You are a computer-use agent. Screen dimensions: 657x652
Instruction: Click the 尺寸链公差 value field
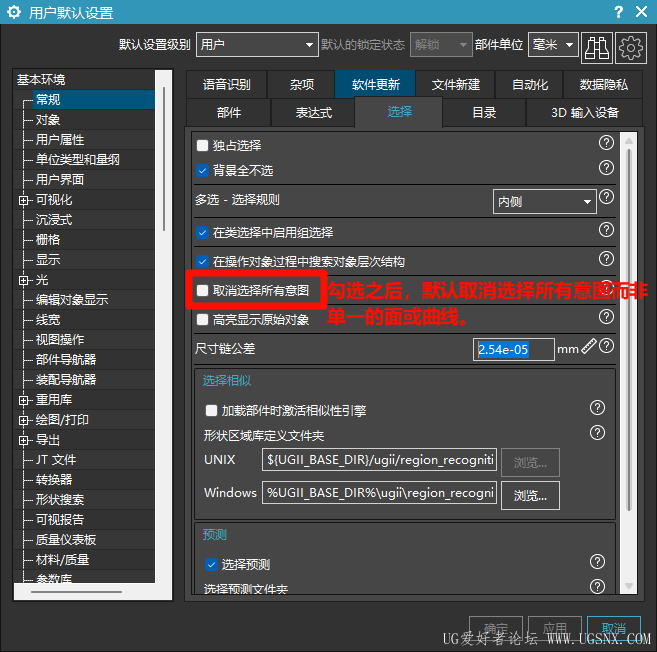514,349
